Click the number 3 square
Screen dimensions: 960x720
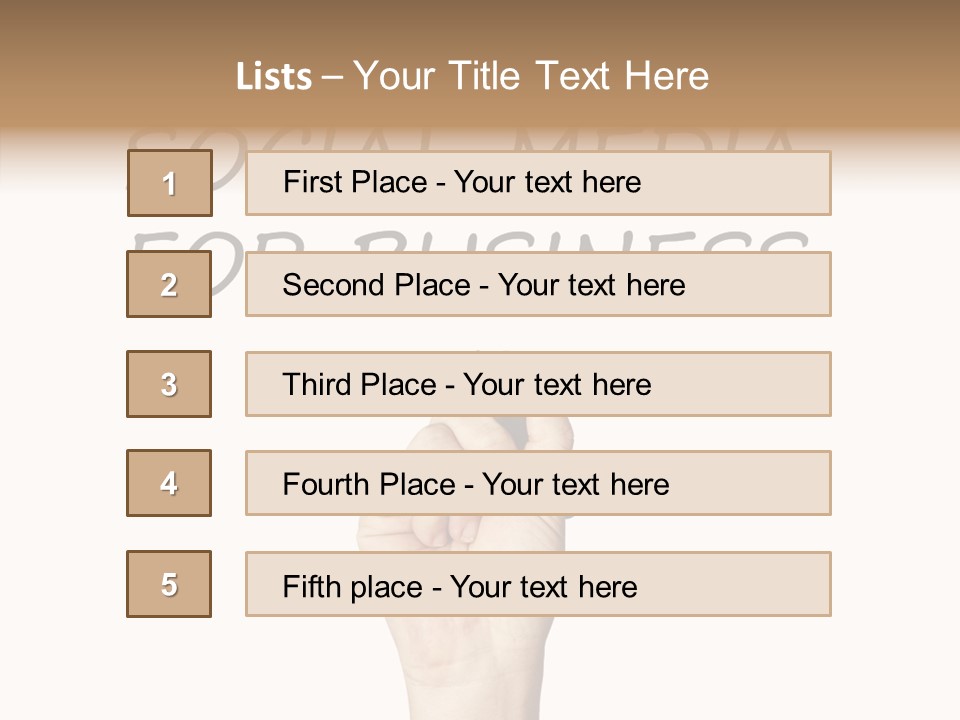click(169, 384)
